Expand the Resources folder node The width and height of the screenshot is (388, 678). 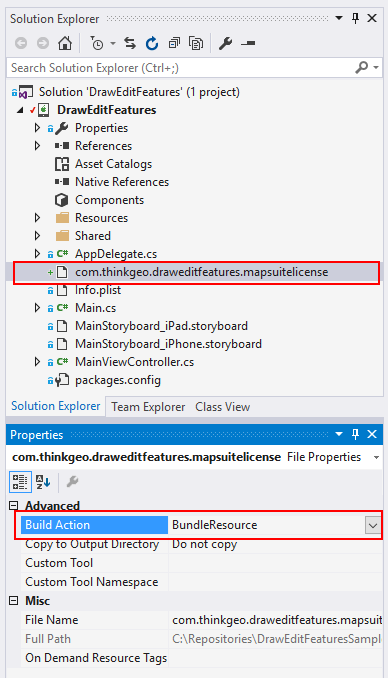37,217
